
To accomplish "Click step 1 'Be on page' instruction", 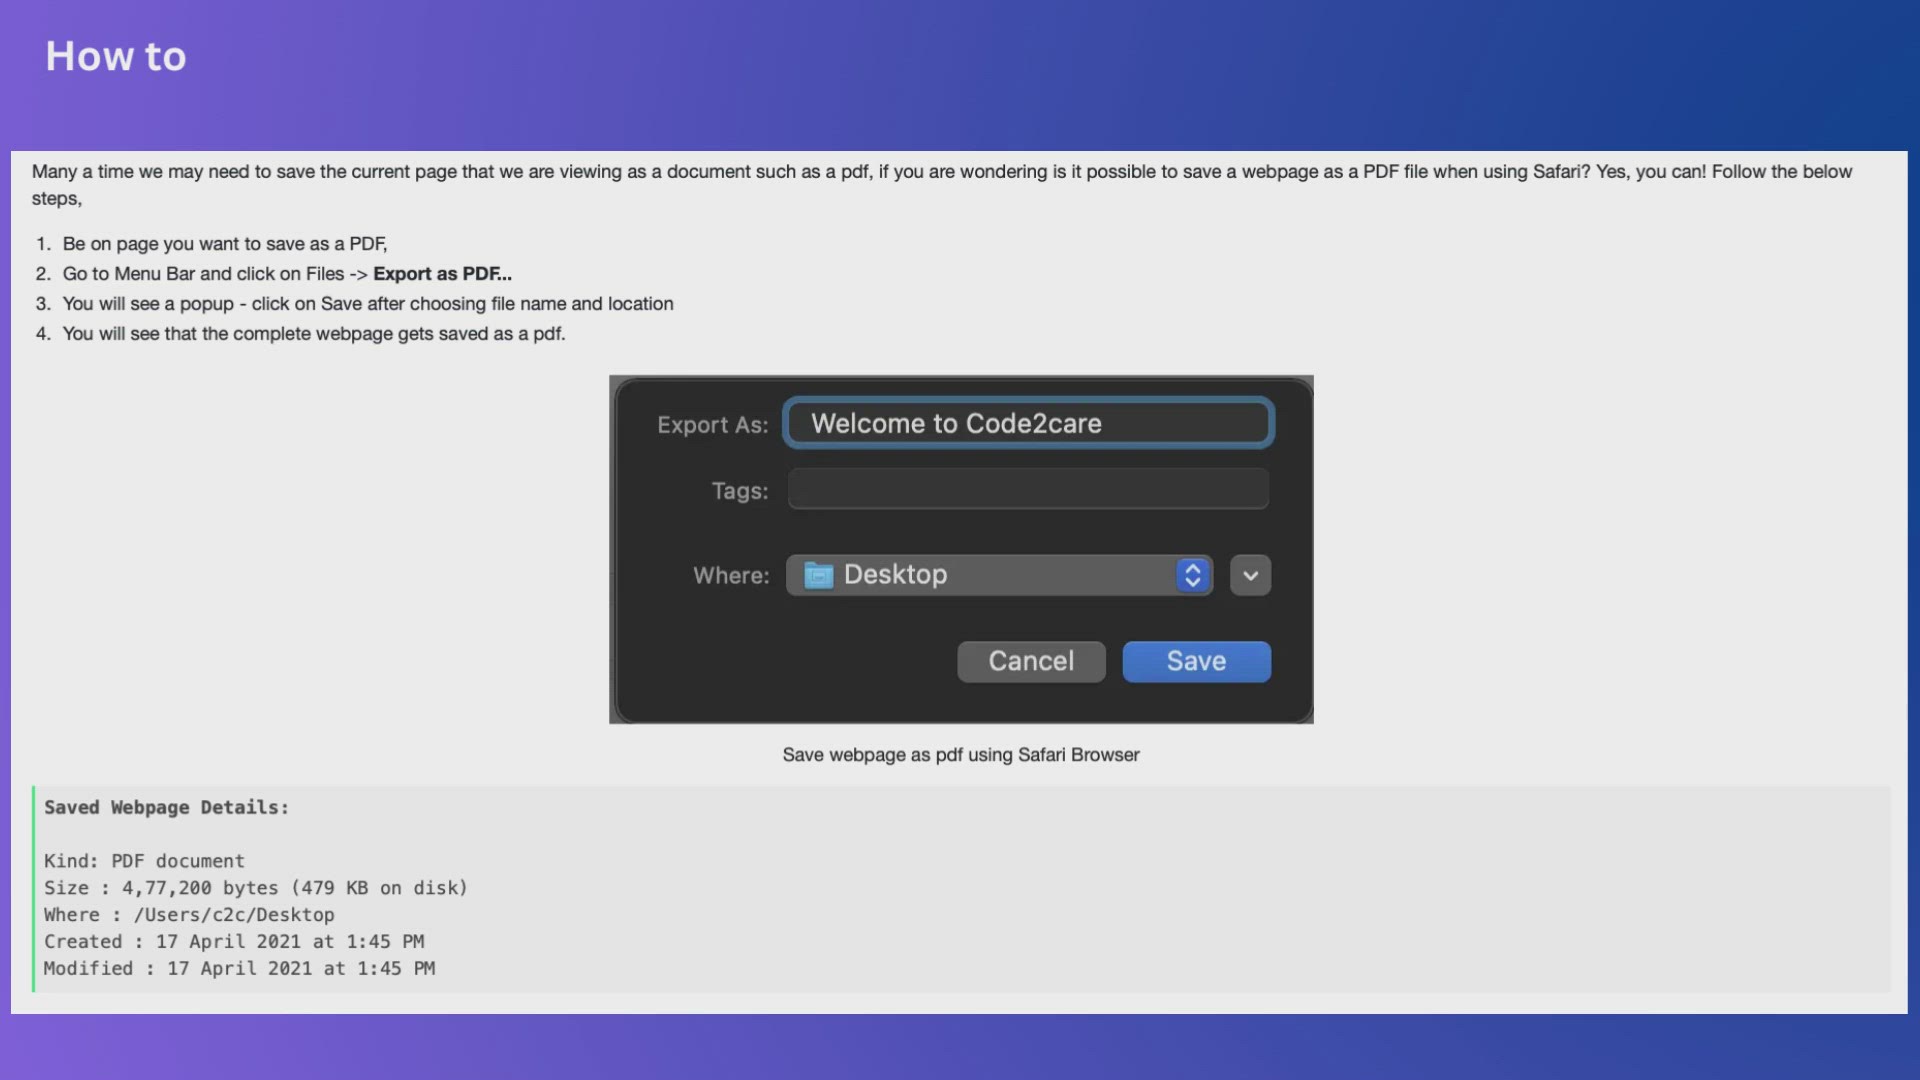I will pyautogui.click(x=224, y=244).
